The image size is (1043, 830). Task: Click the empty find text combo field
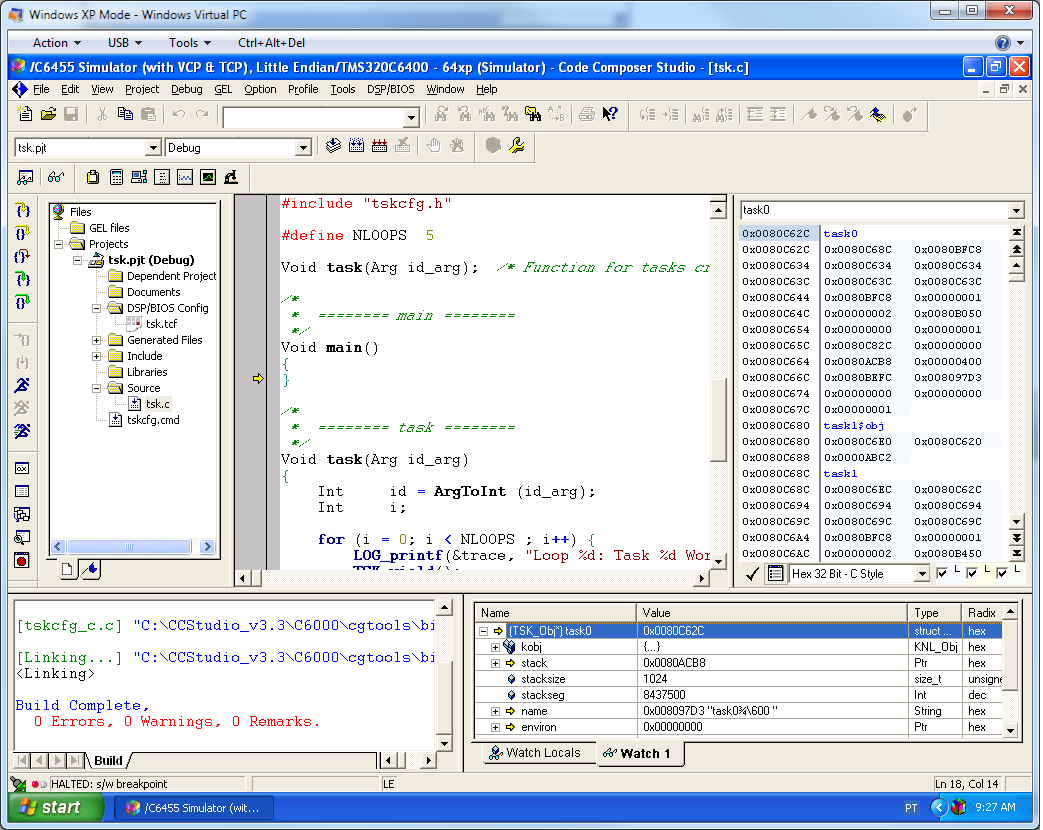point(314,118)
